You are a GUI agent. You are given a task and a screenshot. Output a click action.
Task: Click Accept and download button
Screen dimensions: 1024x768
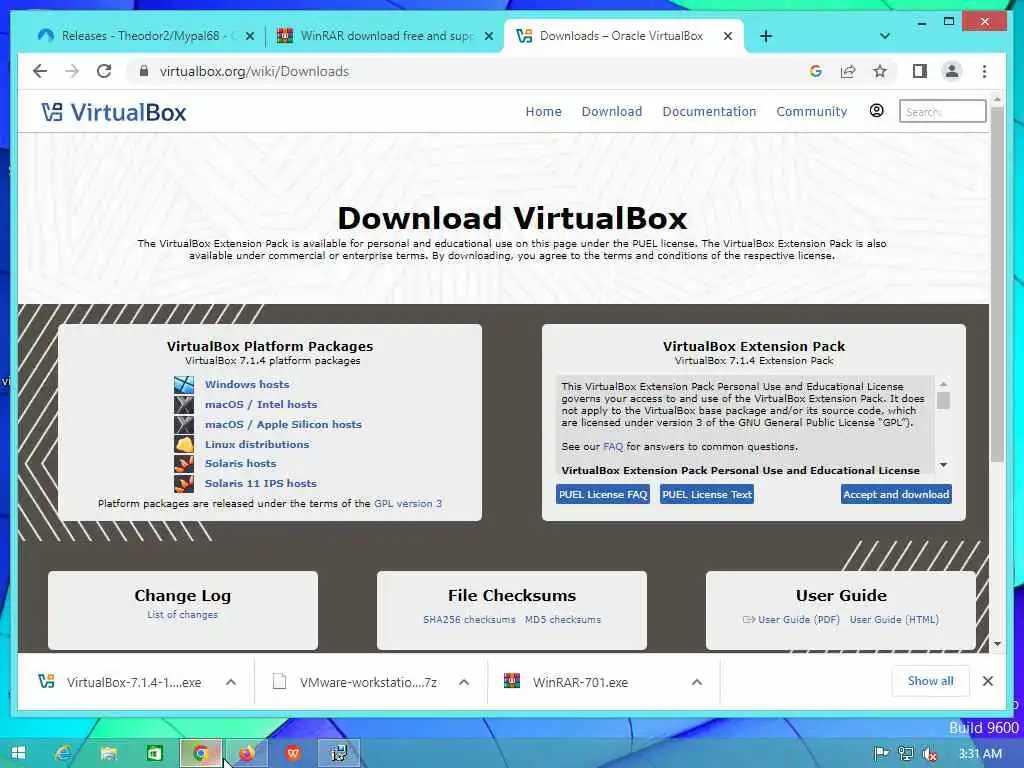pos(896,494)
